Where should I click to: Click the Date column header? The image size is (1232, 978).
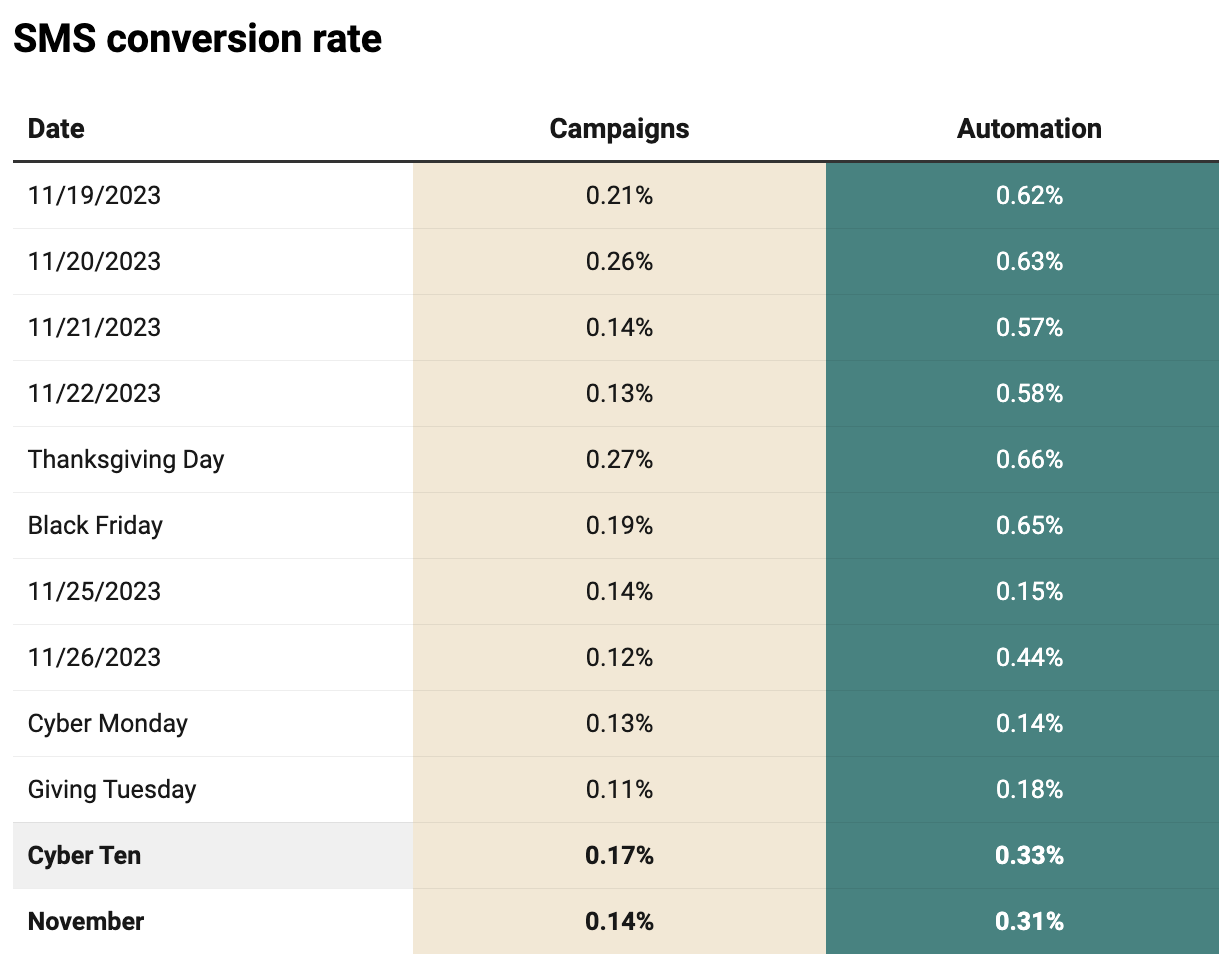(x=56, y=129)
